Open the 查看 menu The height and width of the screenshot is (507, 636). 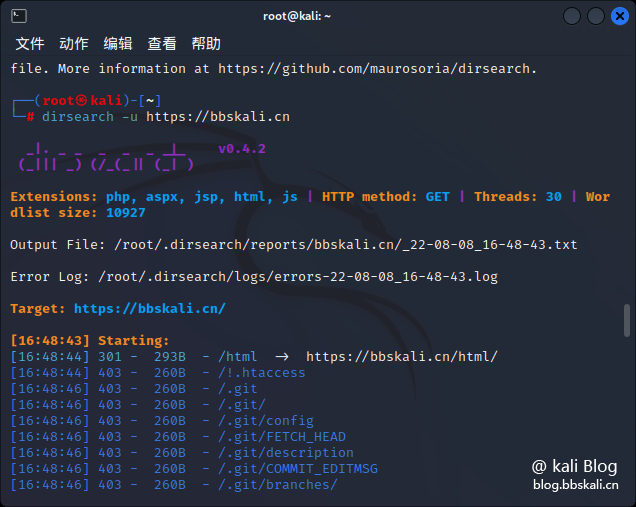coord(162,43)
